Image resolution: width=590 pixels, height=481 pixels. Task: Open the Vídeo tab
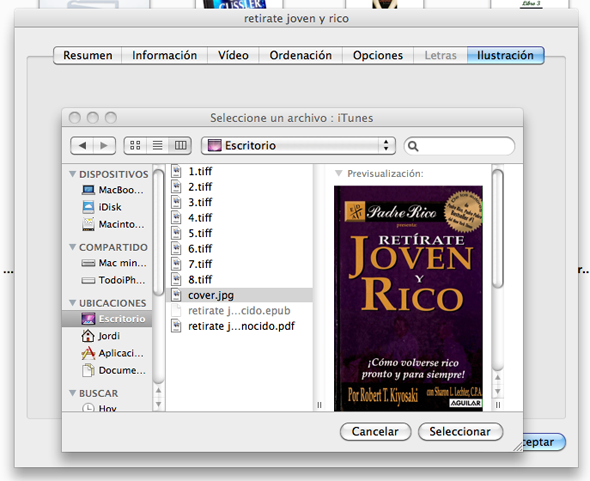(233, 55)
